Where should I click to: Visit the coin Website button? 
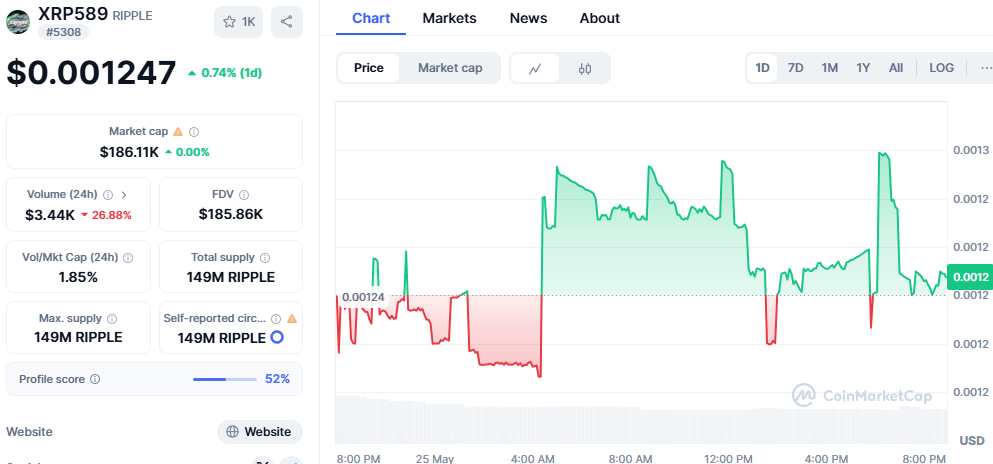pos(260,432)
